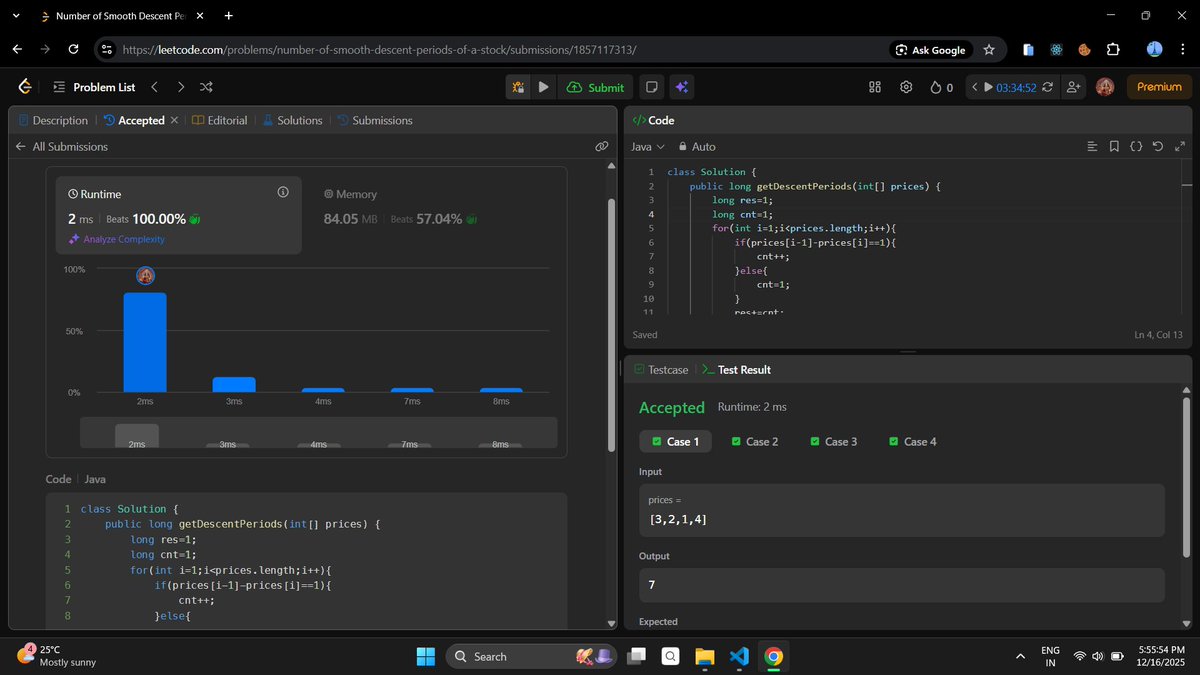Switch to the Solutions tab

(x=292, y=120)
